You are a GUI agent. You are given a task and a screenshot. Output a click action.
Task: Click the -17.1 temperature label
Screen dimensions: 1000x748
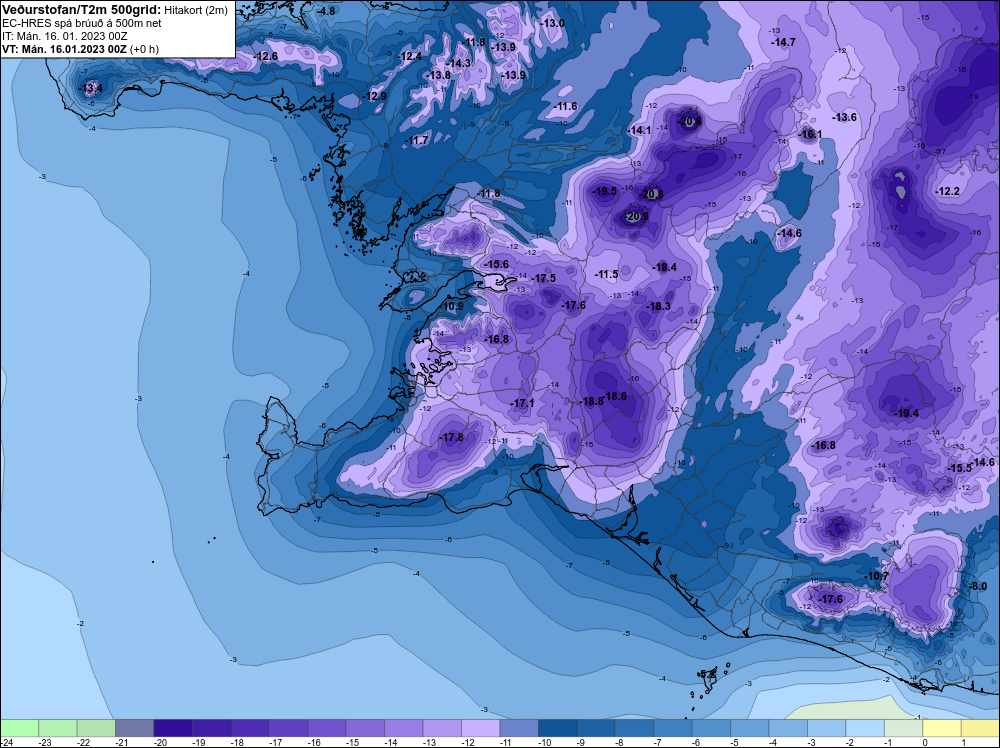click(x=522, y=403)
